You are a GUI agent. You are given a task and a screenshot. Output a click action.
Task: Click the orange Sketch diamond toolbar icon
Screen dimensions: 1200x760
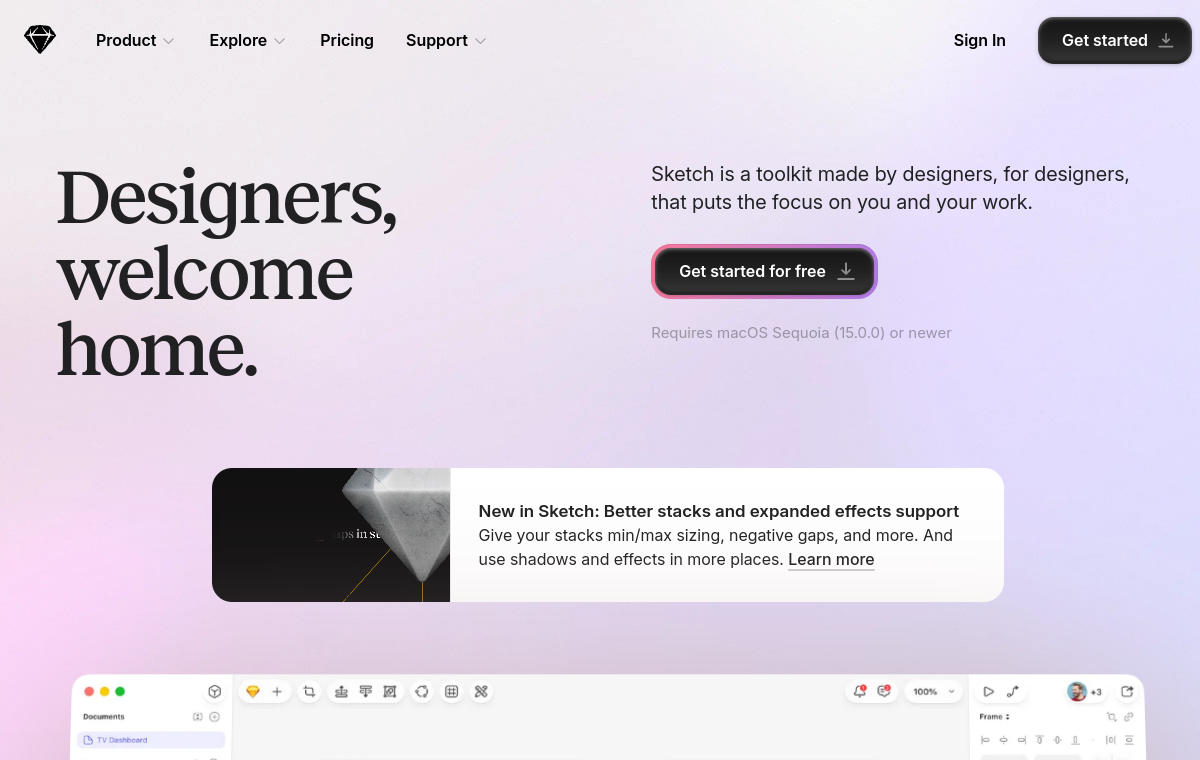253,691
